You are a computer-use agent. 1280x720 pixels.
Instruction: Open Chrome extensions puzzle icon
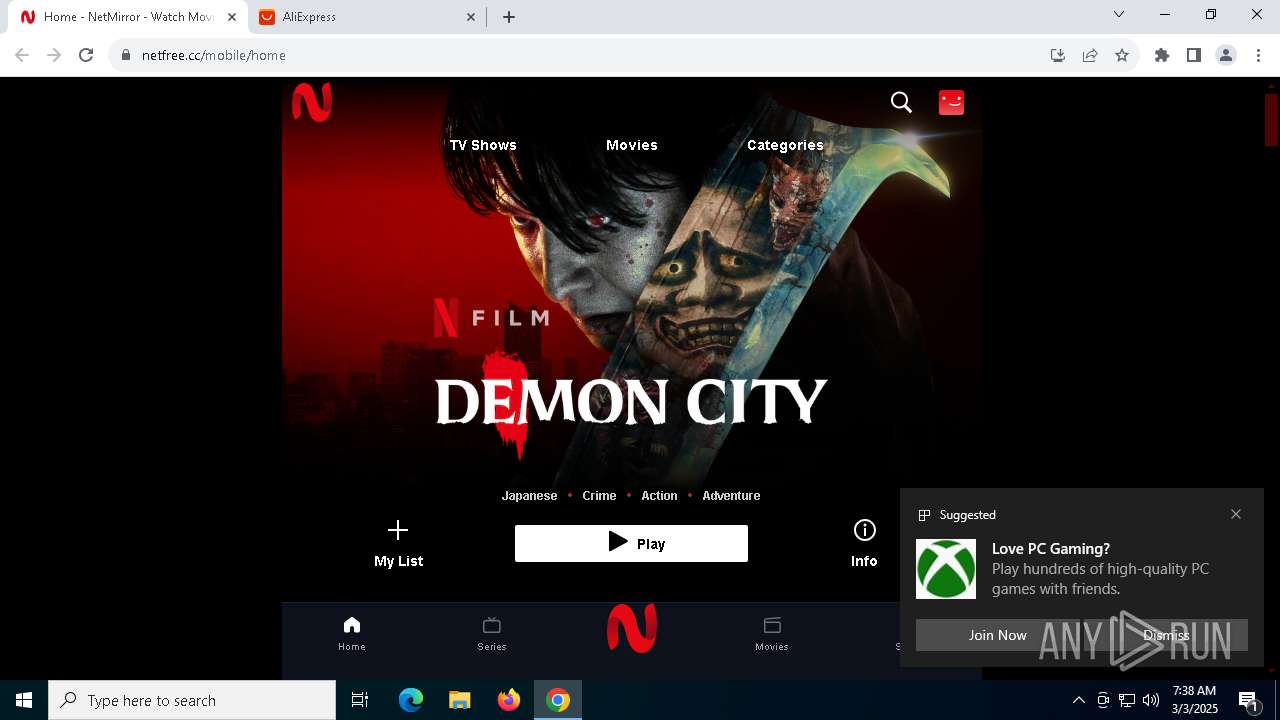pyautogui.click(x=1162, y=55)
